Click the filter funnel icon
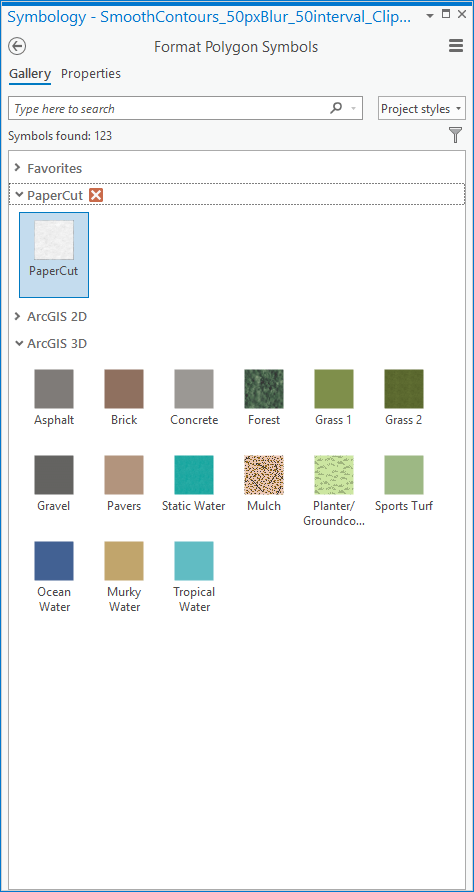 click(x=456, y=135)
